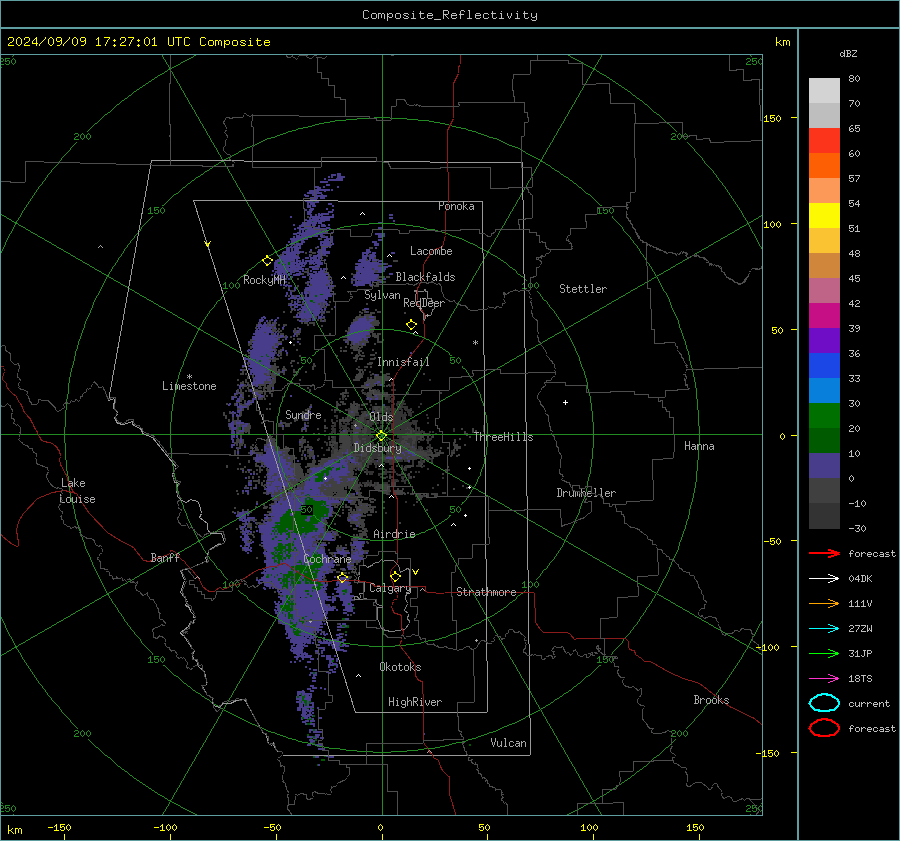Screen dimensions: 900x841
Task: Click the dBZ legend heading
Action: coord(848,53)
